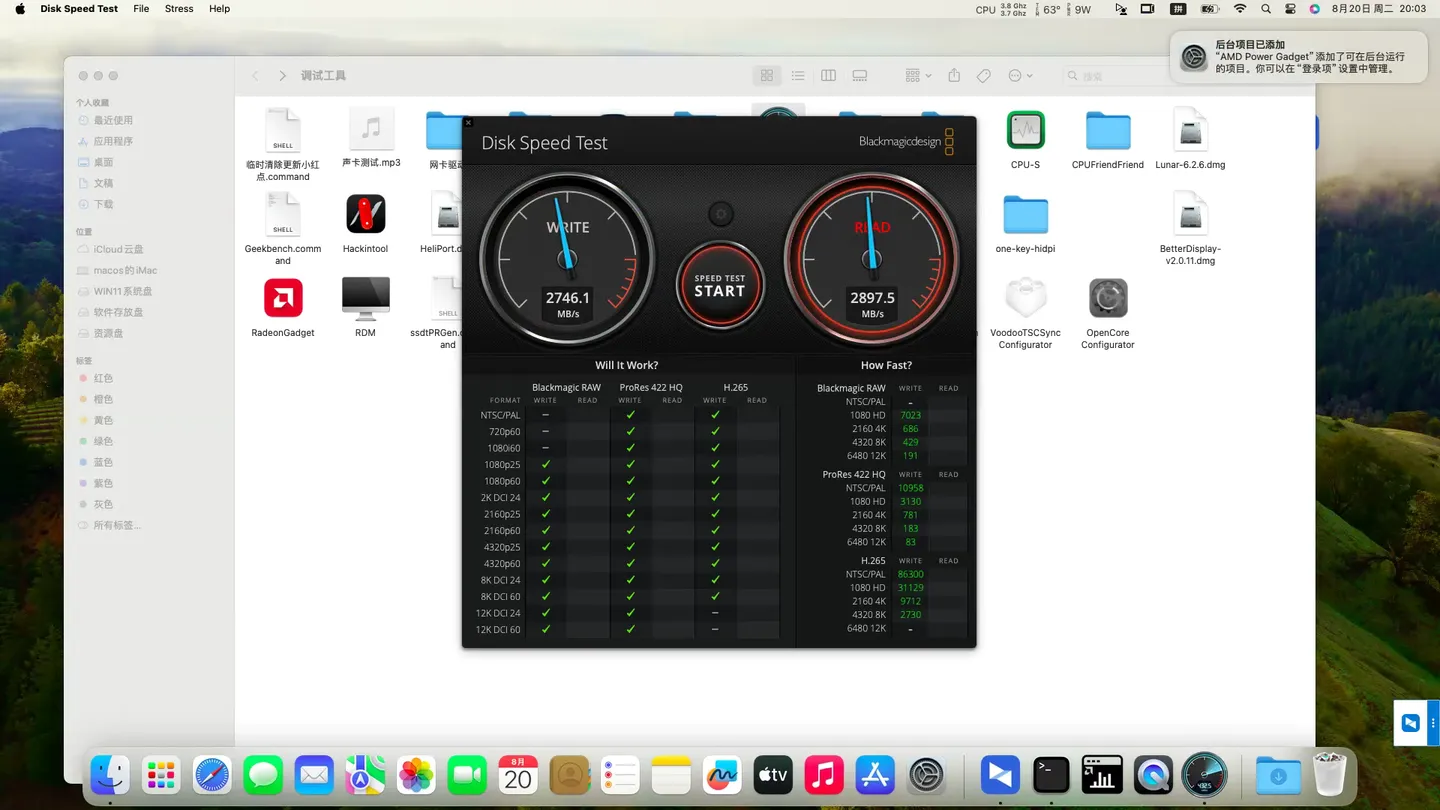Expand the group-by dropdown in Finder toolbar
The width and height of the screenshot is (1440, 810).
tap(917, 76)
